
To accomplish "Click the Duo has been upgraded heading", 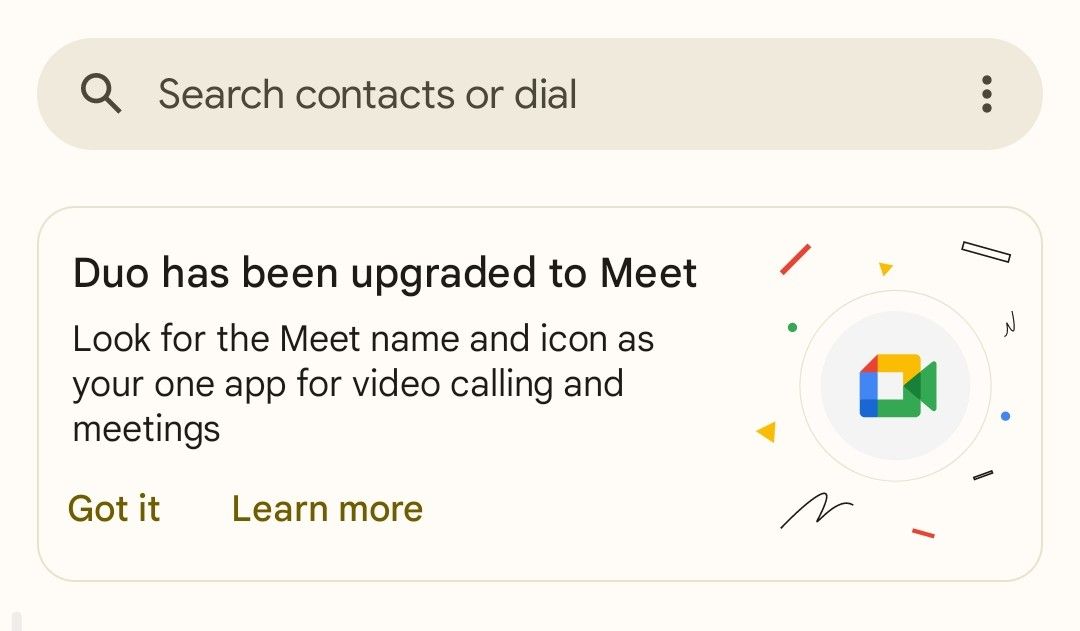I will pyautogui.click(x=384, y=272).
